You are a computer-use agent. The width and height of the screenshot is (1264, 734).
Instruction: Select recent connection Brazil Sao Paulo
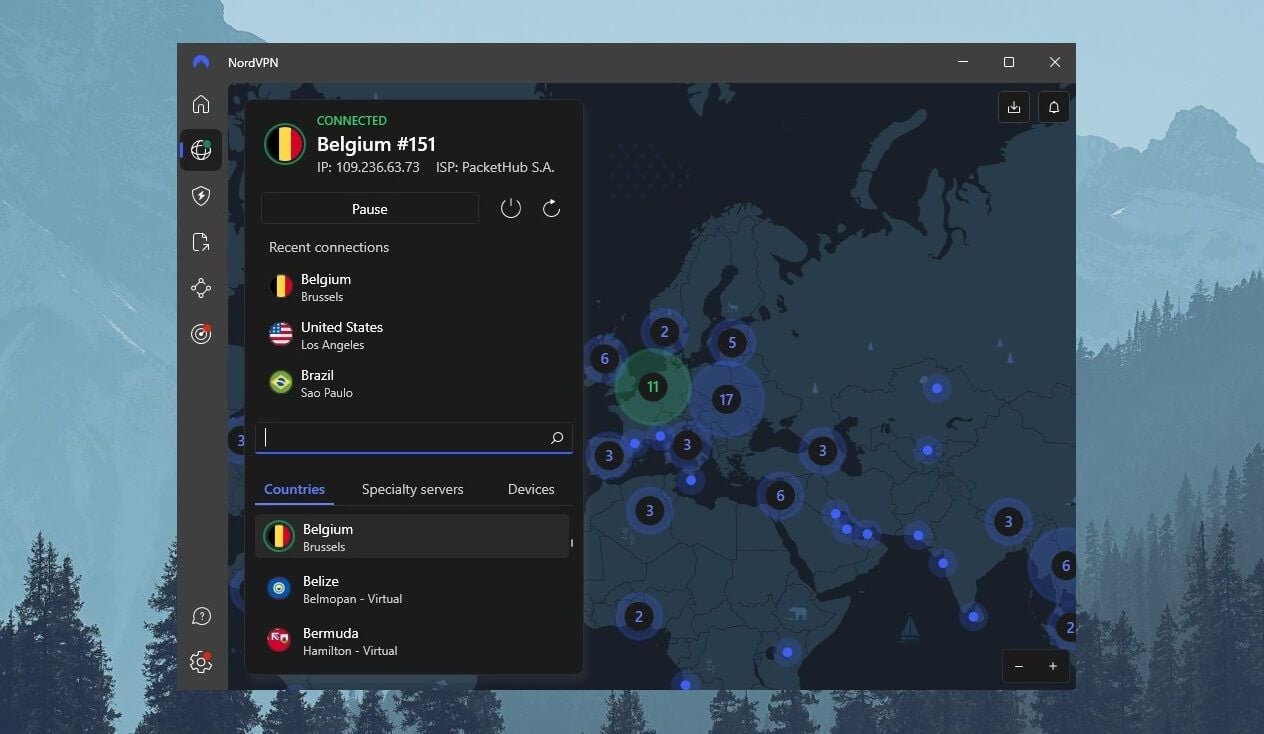tap(414, 383)
